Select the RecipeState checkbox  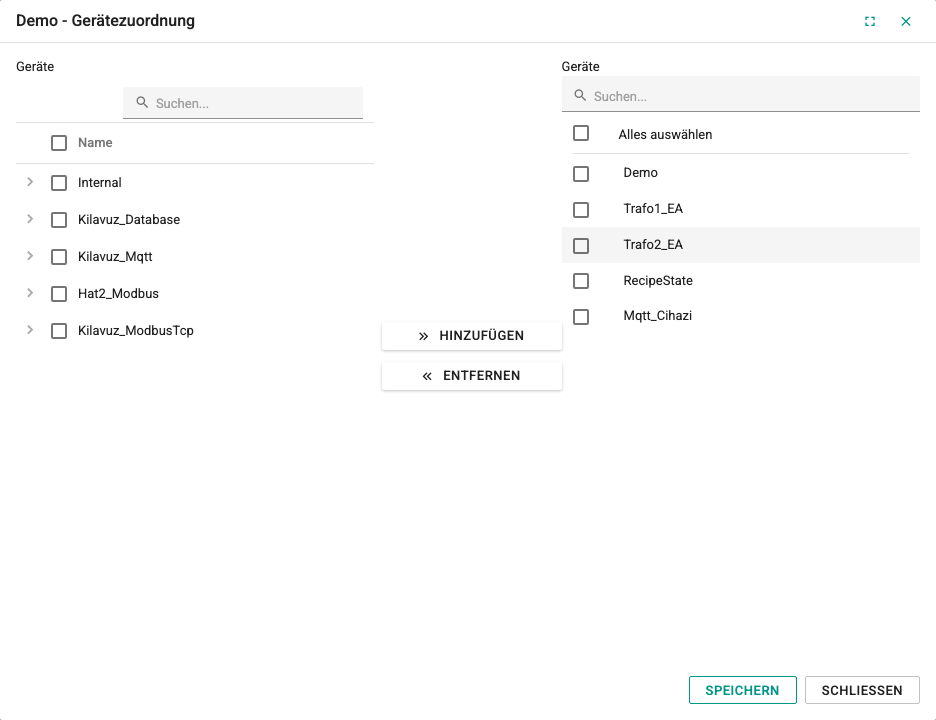click(x=581, y=281)
